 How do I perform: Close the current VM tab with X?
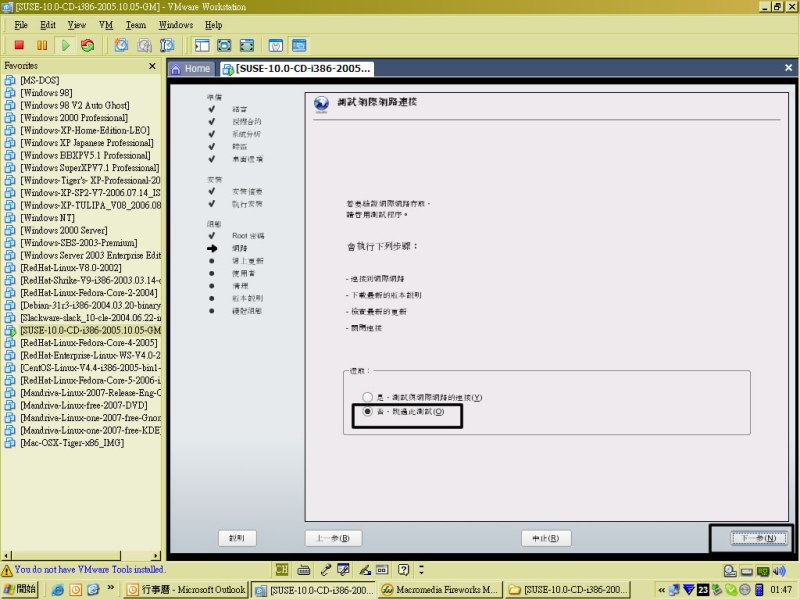pyautogui.click(x=788, y=67)
